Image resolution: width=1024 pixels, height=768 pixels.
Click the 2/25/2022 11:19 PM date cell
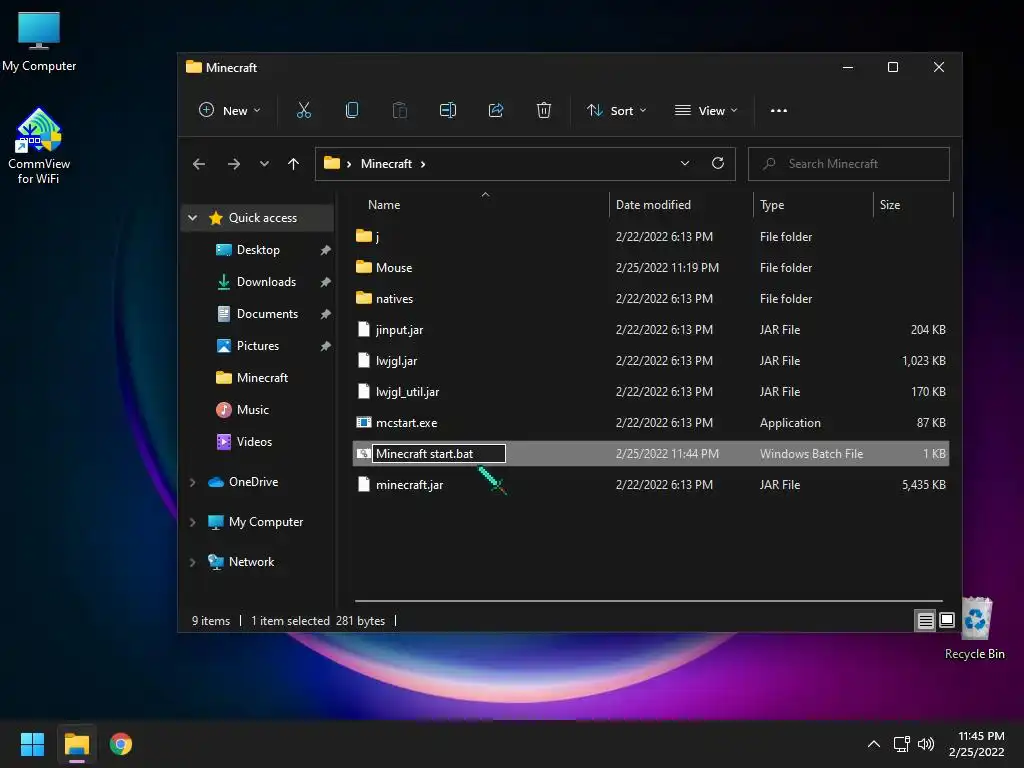point(667,268)
